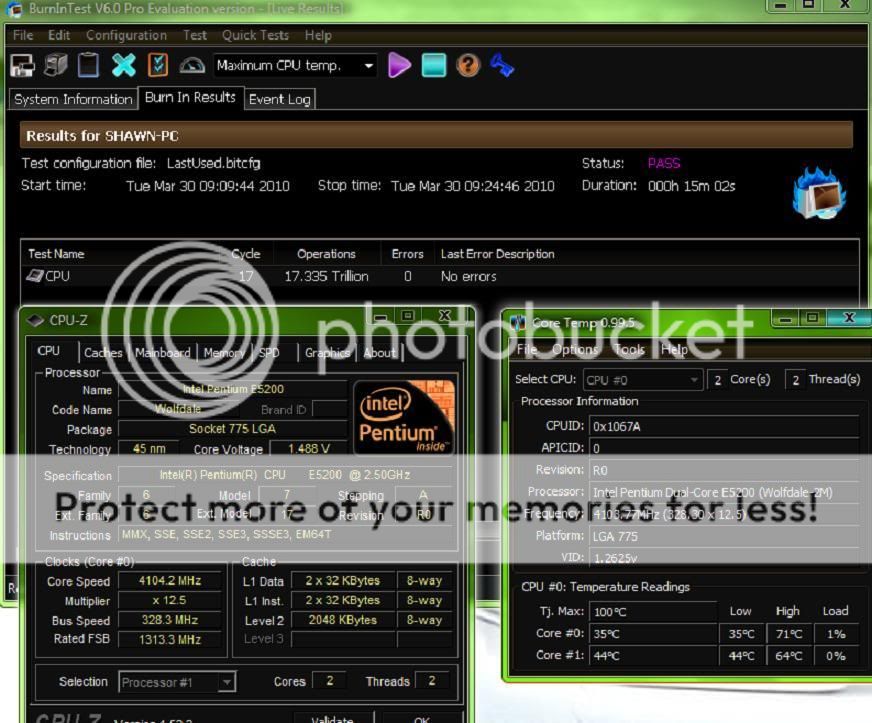The image size is (872, 723).
Task: Click the Core Temp title bar icon
Action: (x=518, y=323)
